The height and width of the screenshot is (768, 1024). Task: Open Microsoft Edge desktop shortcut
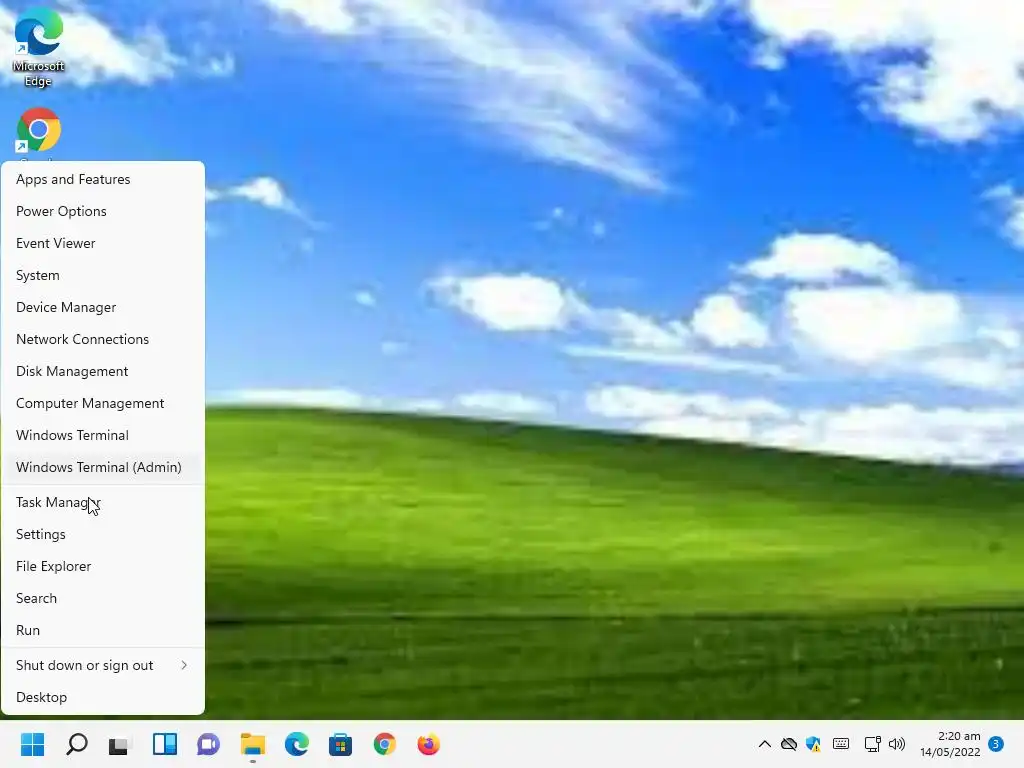point(39,48)
